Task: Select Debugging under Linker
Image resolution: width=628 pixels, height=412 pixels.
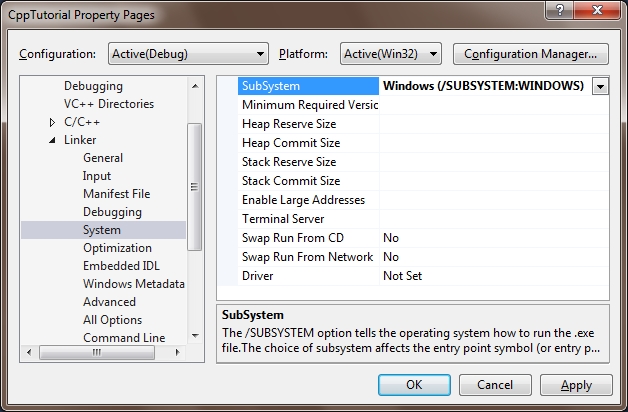Action: click(112, 212)
